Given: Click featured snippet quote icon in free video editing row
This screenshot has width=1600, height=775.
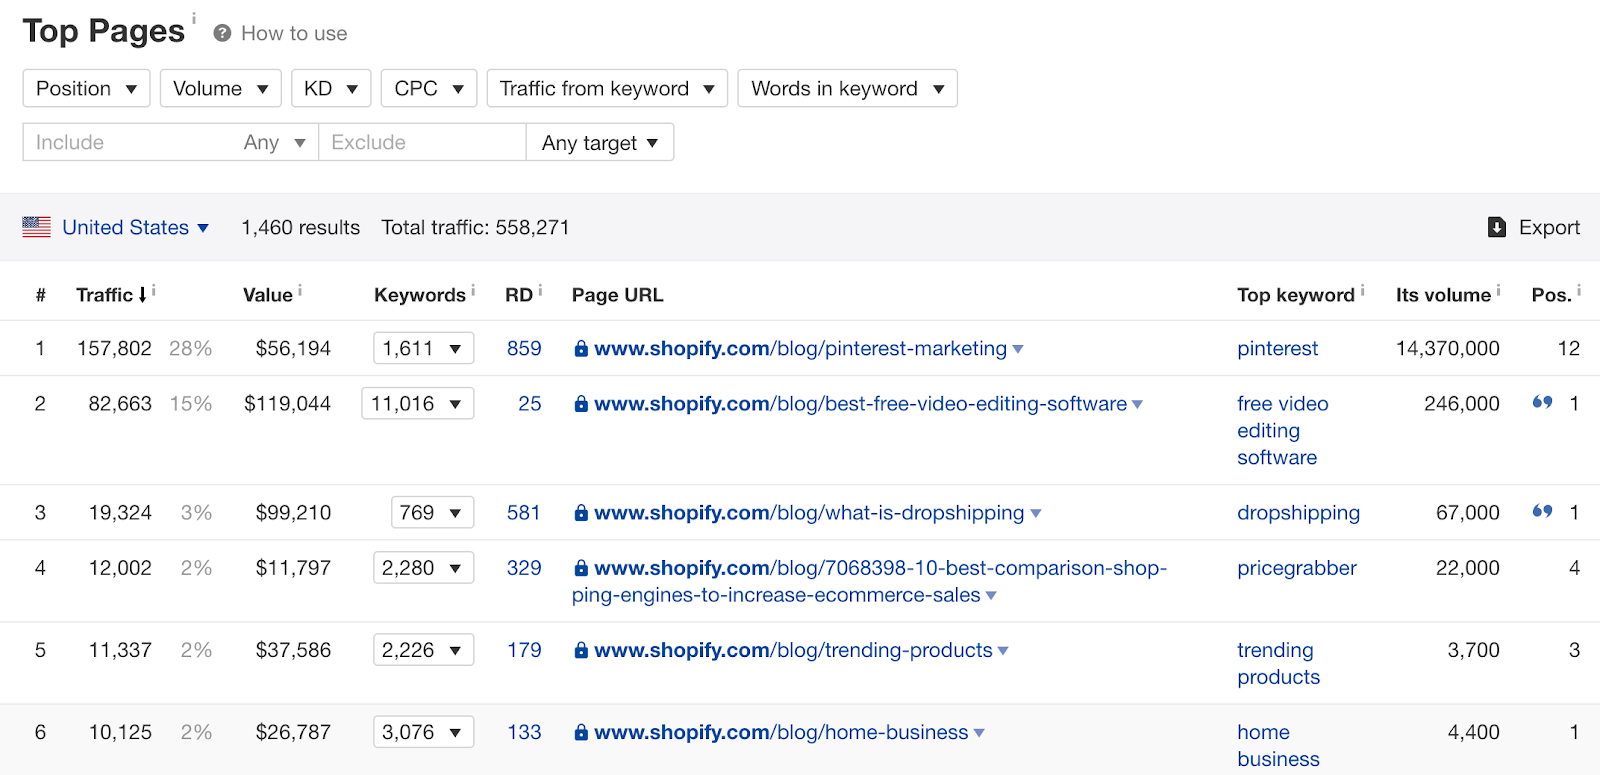Looking at the screenshot, I should coord(1543,402).
